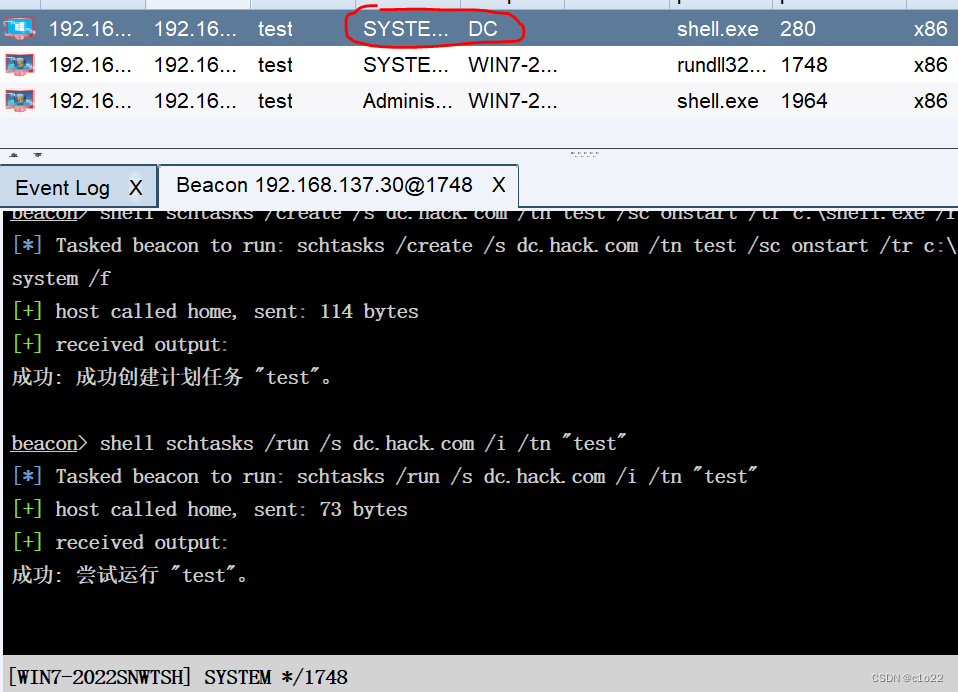Click rundll32... process cell
This screenshot has height=692, width=958.
[721, 65]
